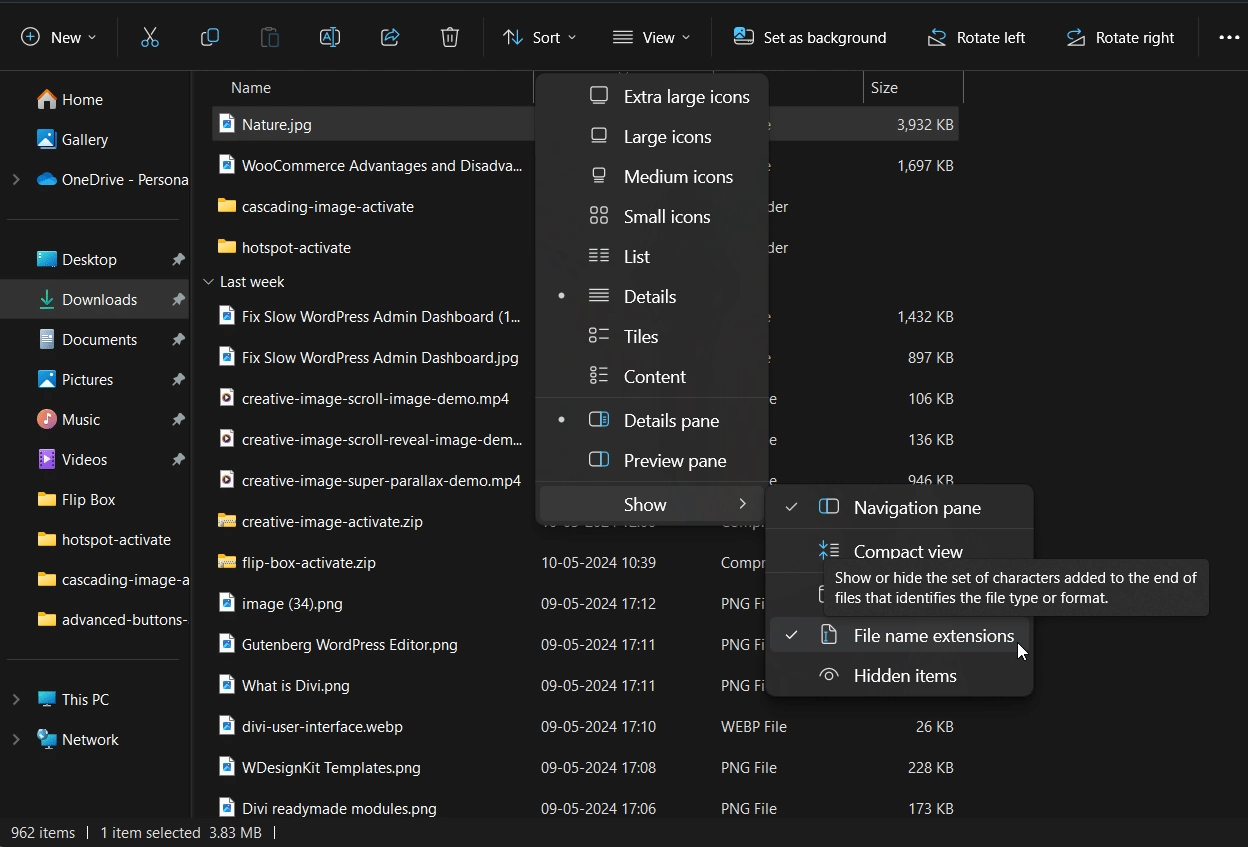Select Fix Slow WordPress Admin Dashboard.jpg
1248x847 pixels.
pos(369,357)
